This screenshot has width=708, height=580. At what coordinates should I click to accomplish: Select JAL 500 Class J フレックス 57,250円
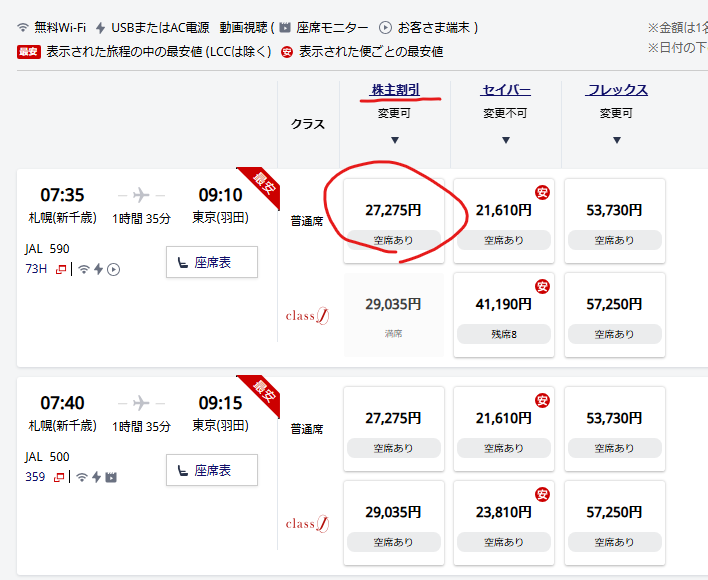[x=615, y=523]
